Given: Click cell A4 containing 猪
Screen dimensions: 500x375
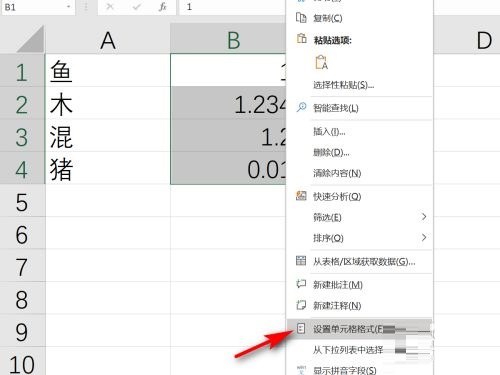Looking at the screenshot, I should pyautogui.click(x=108, y=168).
